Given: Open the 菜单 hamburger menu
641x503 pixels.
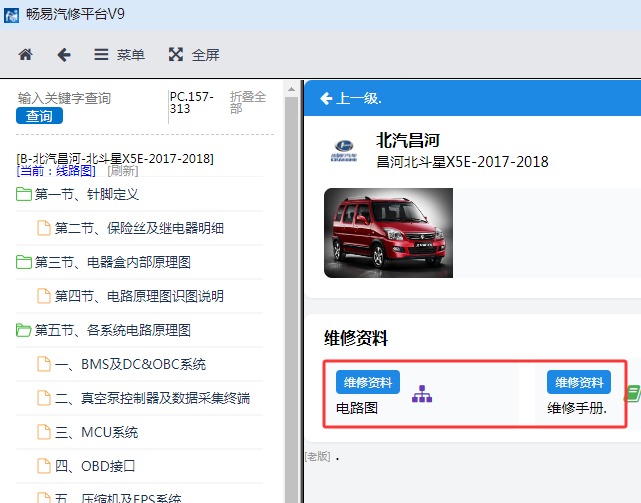Looking at the screenshot, I should 119,54.
